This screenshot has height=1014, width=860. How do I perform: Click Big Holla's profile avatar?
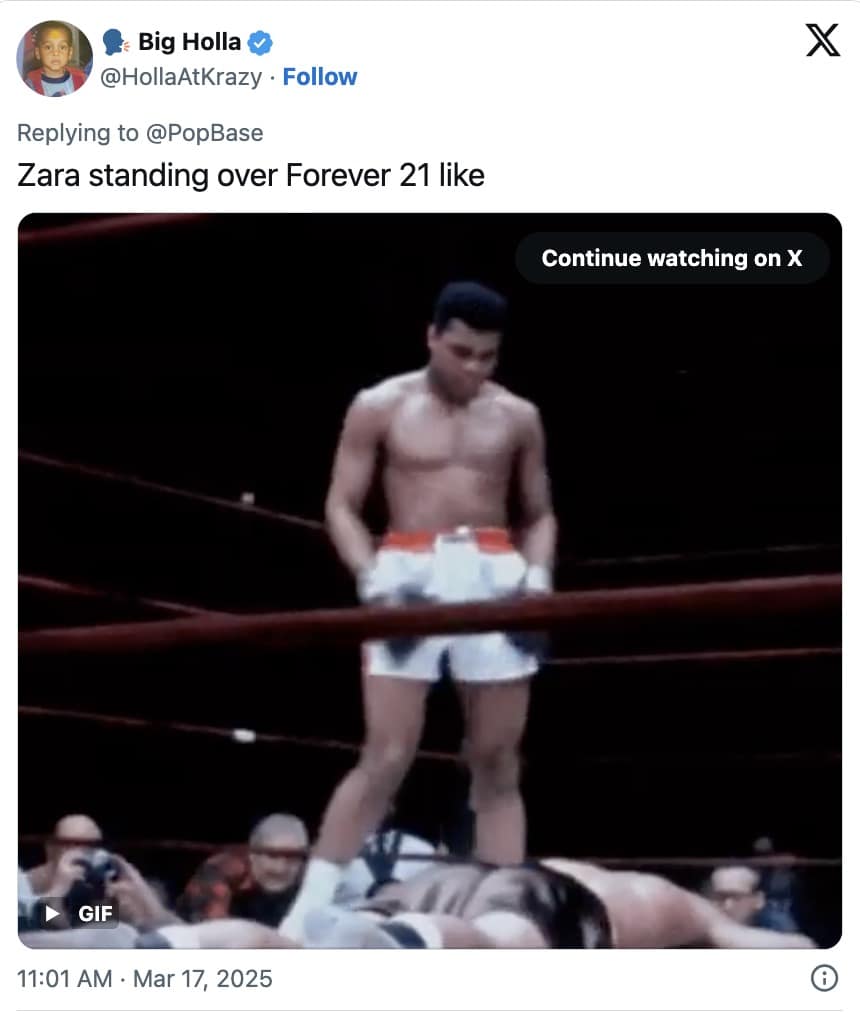click(x=54, y=58)
